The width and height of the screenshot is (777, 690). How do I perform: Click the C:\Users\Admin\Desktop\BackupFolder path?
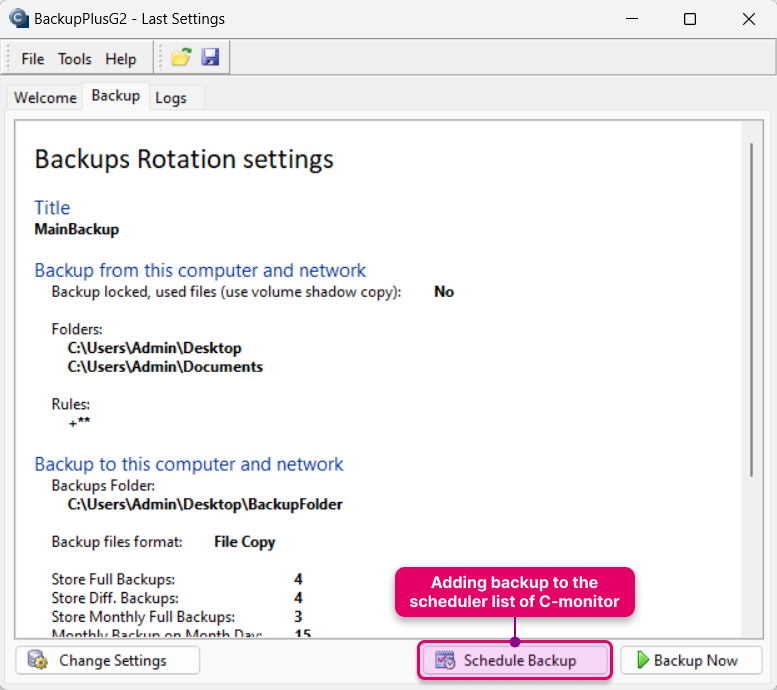[205, 505]
